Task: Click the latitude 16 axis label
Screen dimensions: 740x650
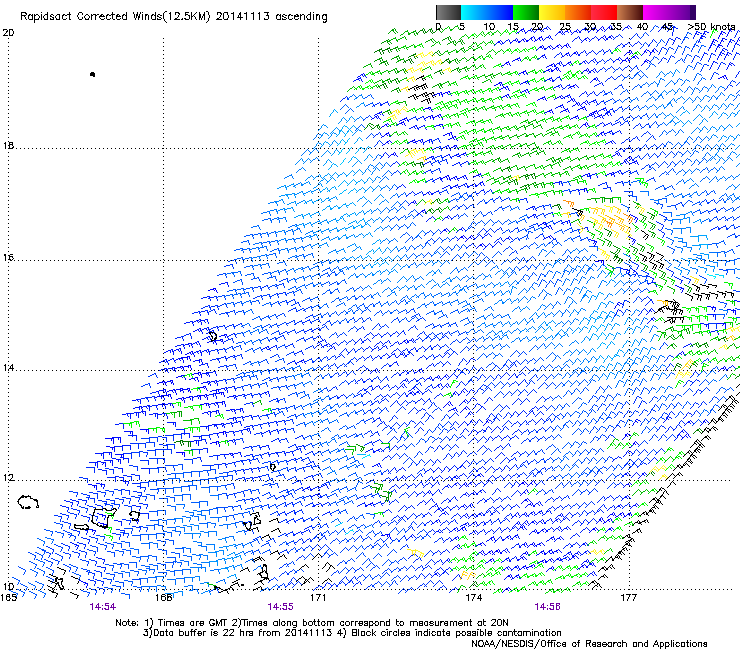Action: coord(8,258)
